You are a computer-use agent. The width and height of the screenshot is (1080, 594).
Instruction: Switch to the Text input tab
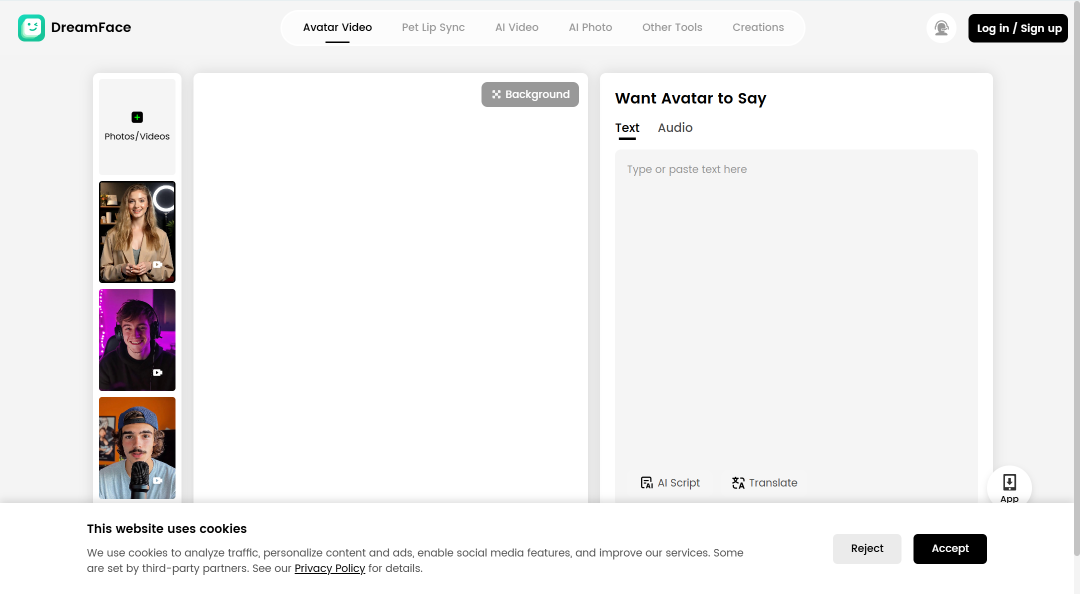[627, 128]
